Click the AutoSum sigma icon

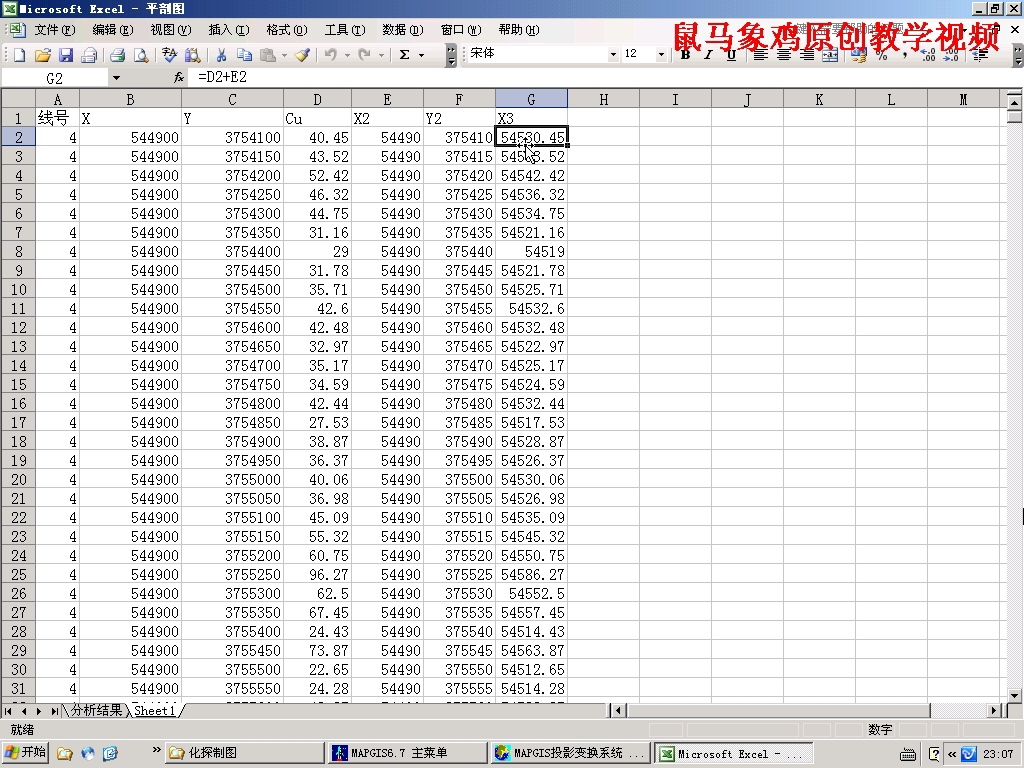tap(405, 56)
